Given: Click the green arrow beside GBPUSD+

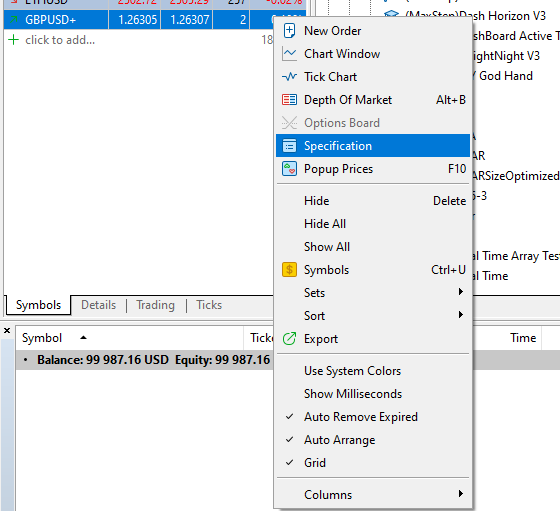Looking at the screenshot, I should [x=13, y=20].
